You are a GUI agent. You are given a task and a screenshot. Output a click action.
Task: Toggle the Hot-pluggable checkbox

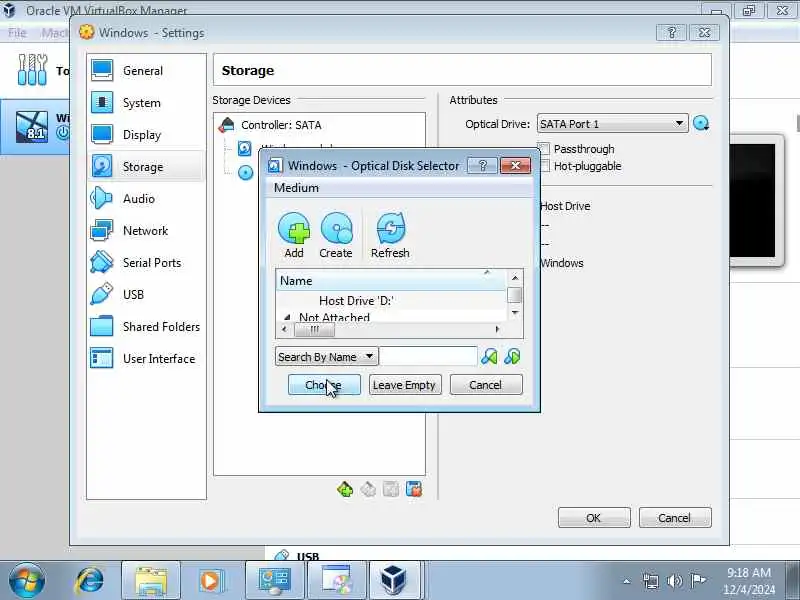(544, 166)
